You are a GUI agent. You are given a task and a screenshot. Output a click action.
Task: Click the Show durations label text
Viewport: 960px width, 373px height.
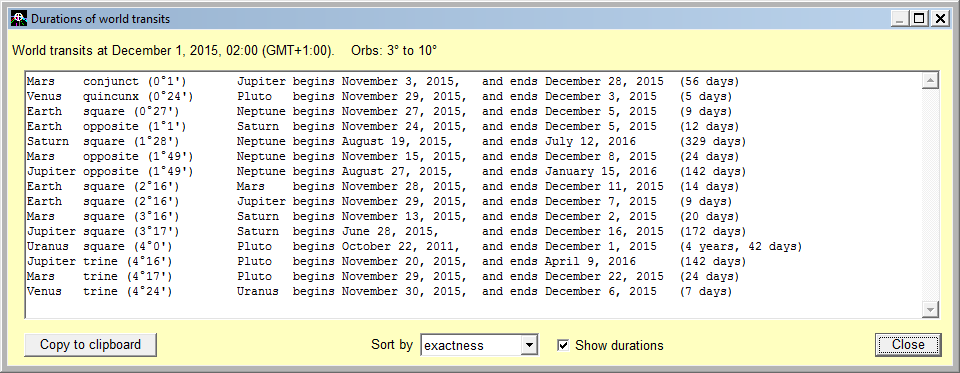619,345
